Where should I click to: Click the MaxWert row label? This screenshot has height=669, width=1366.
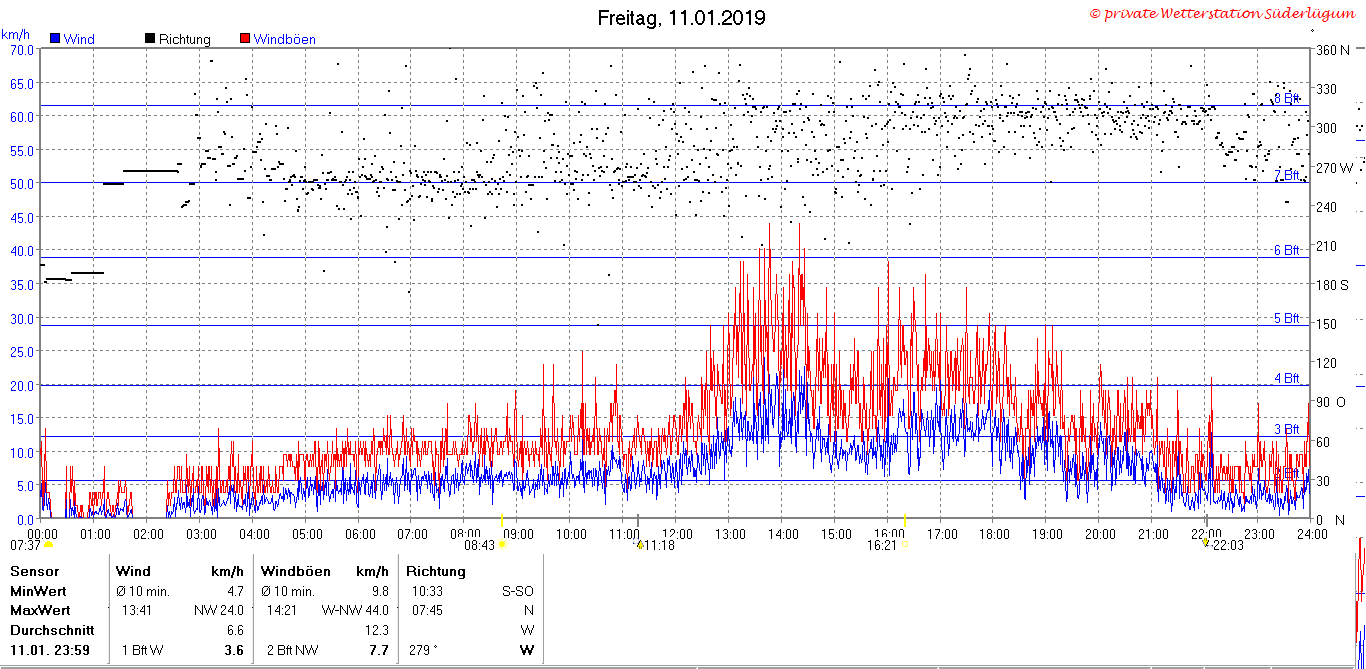(40, 609)
